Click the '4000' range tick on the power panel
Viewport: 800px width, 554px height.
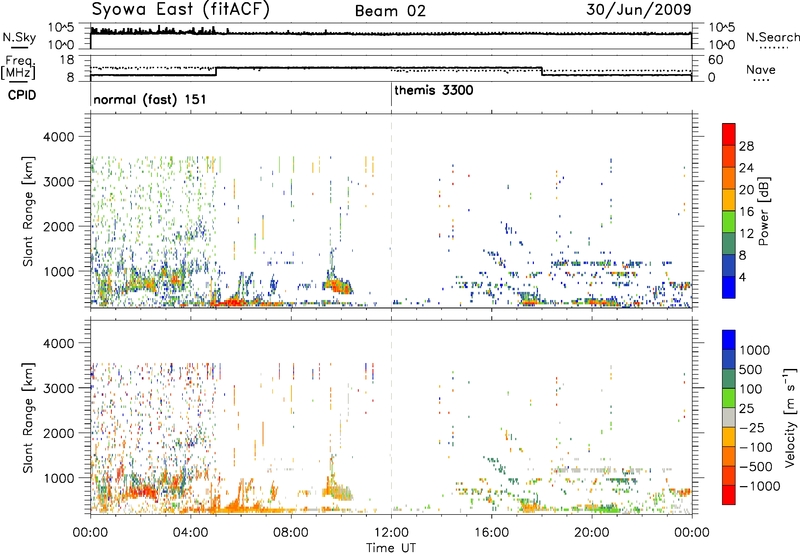pos(58,137)
